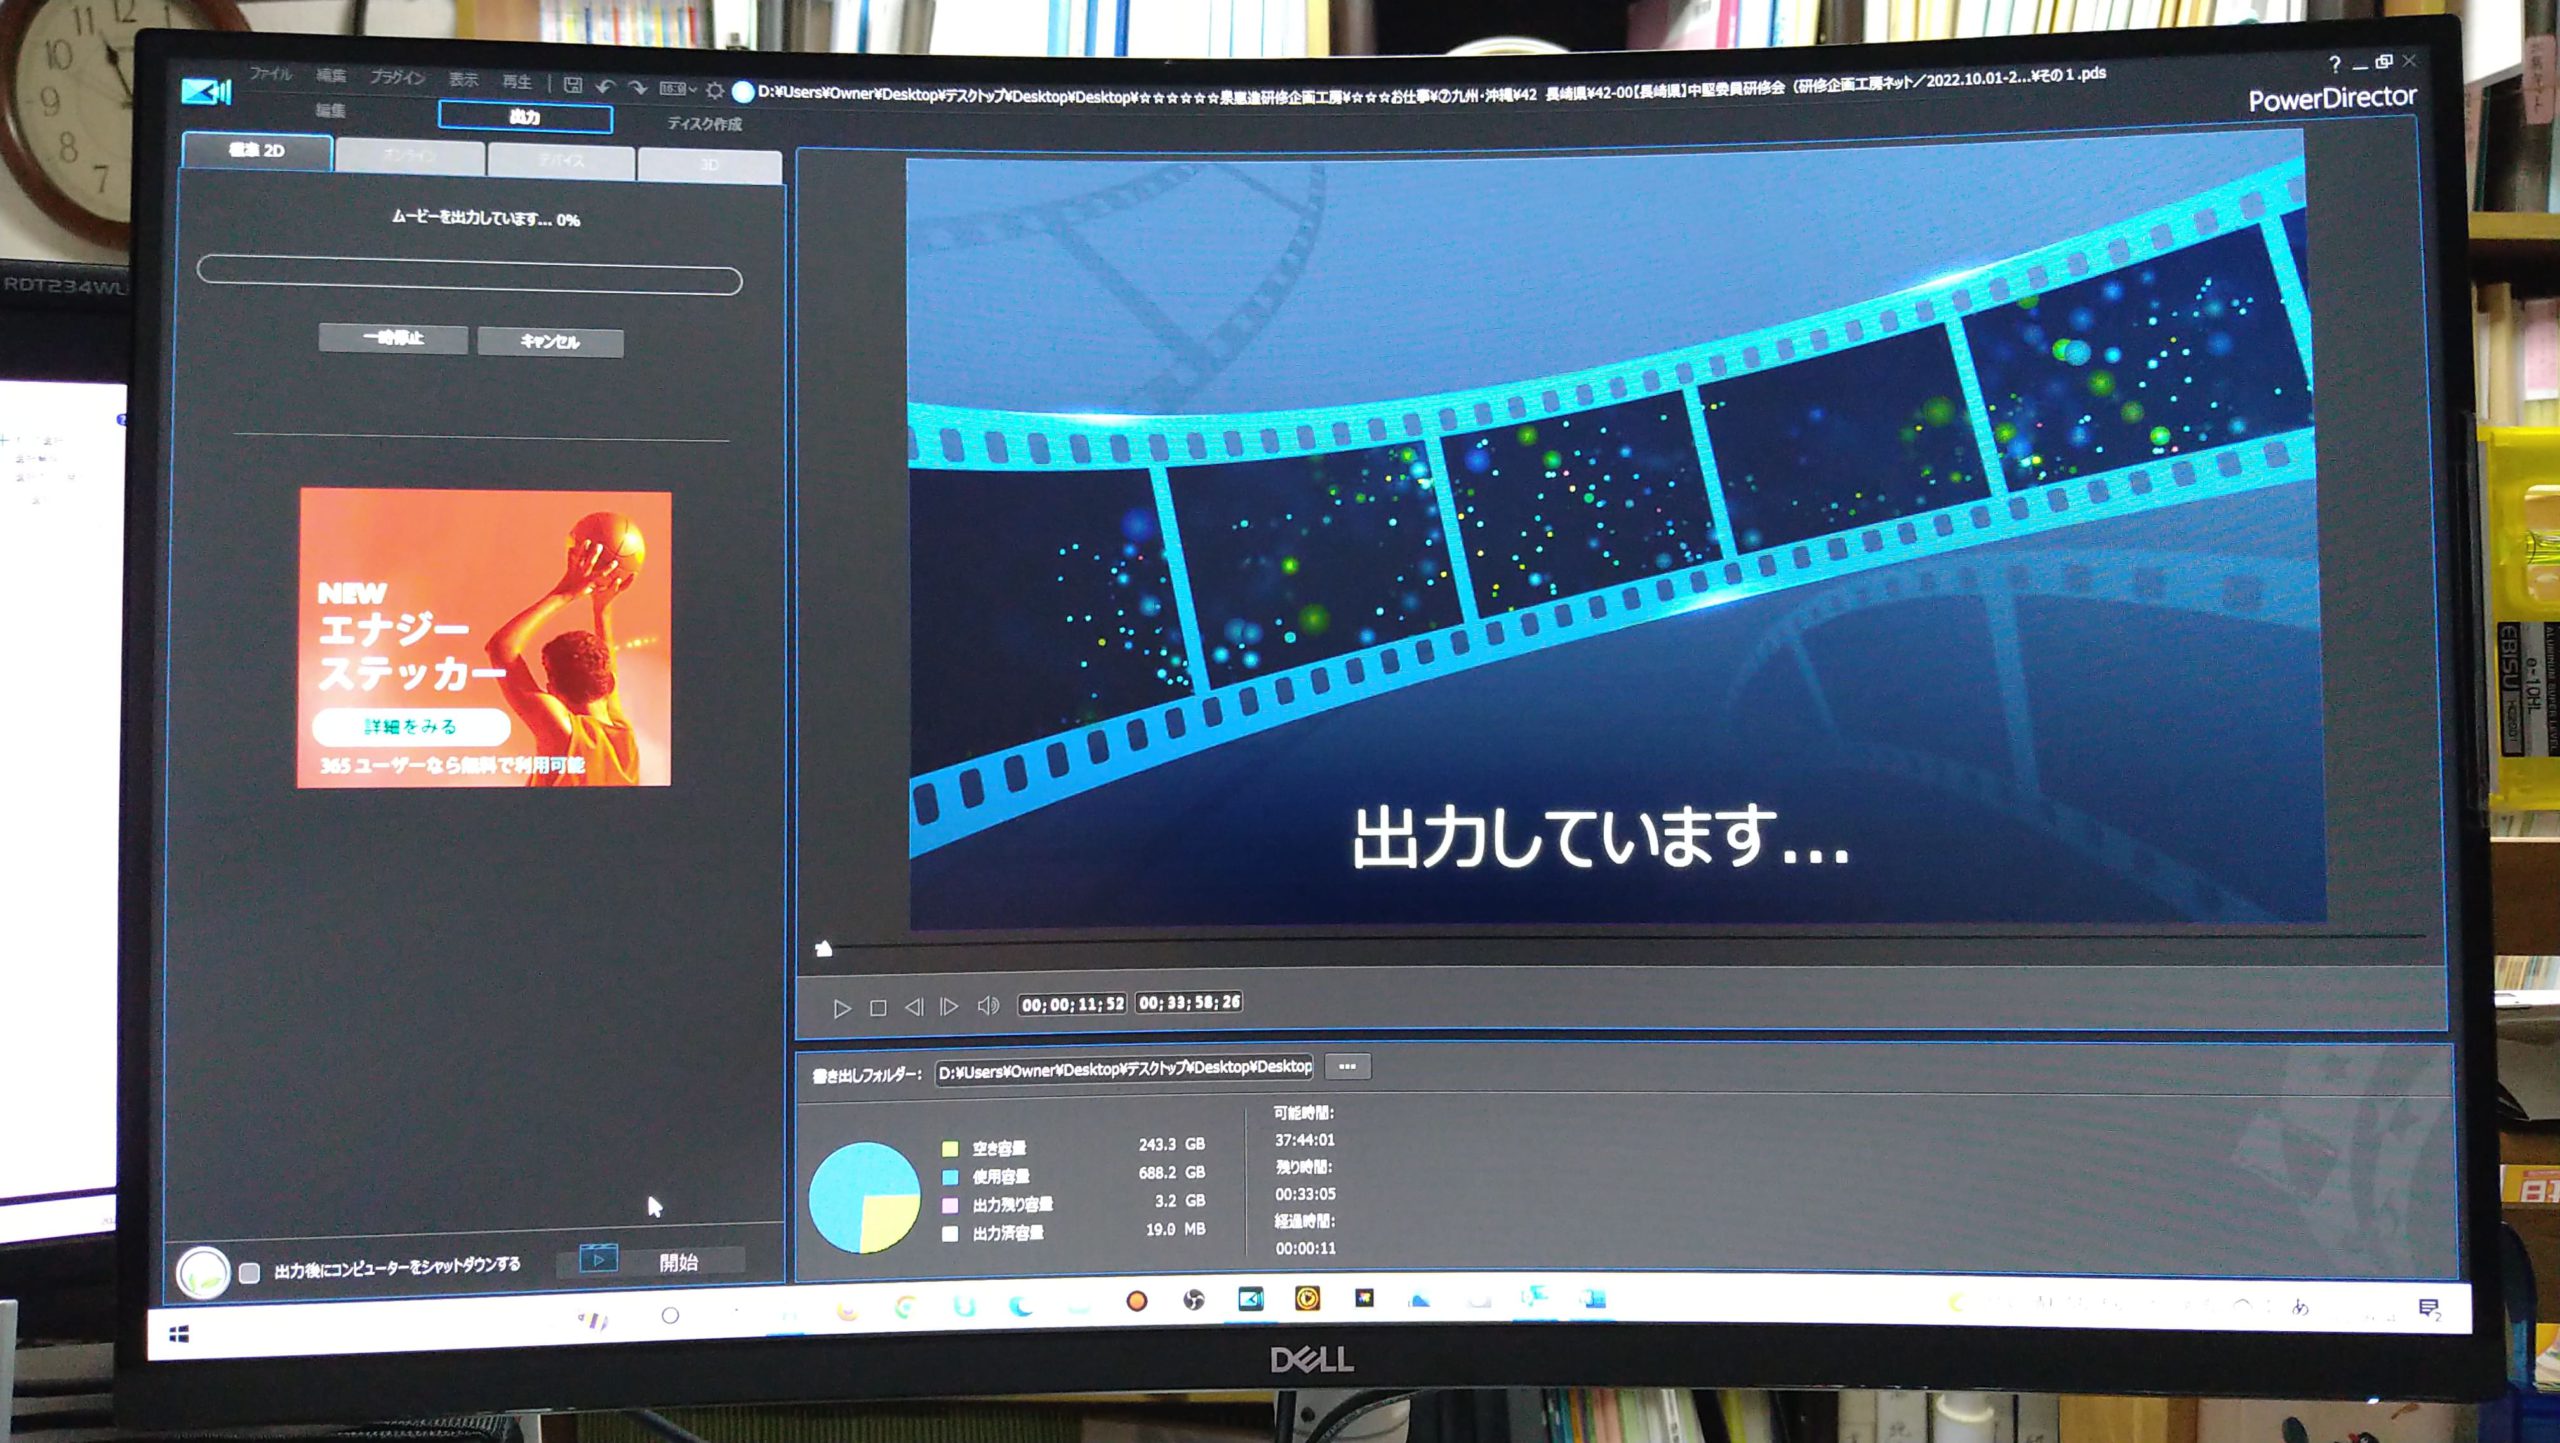
Task: Select the オンライン output tab
Action: coord(410,156)
